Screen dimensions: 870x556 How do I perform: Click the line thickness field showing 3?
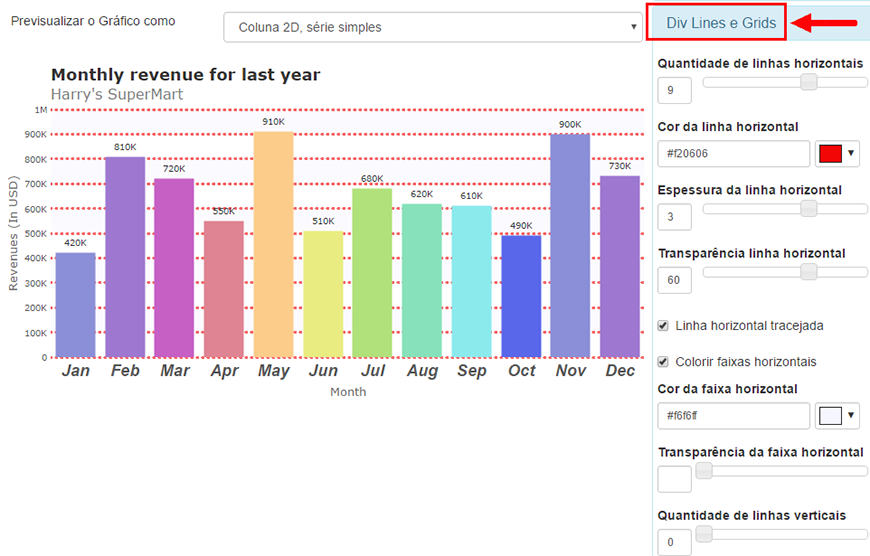click(x=675, y=217)
